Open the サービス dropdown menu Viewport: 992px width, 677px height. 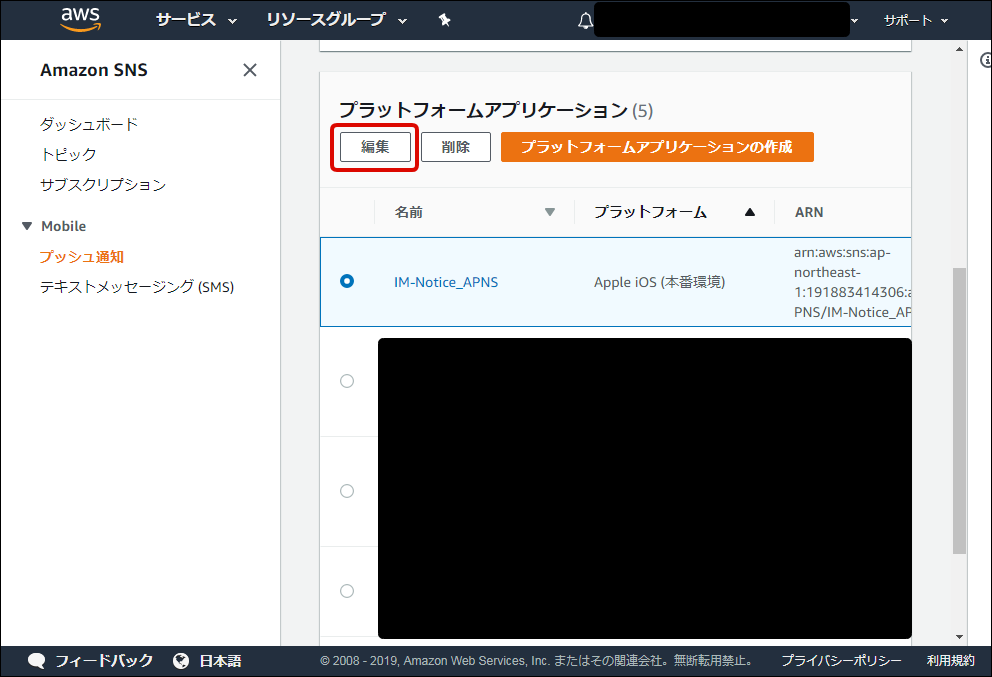coord(196,20)
